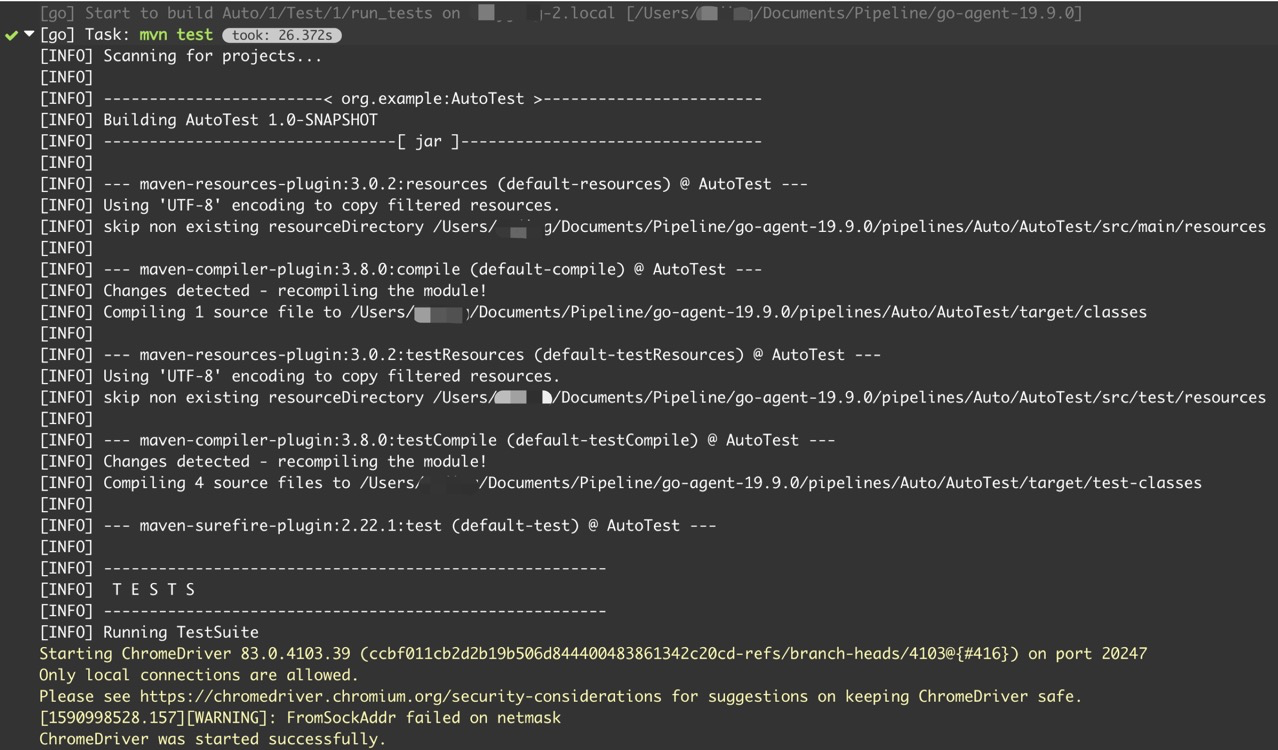Click the org.example:AutoTest header line

[x=432, y=99]
